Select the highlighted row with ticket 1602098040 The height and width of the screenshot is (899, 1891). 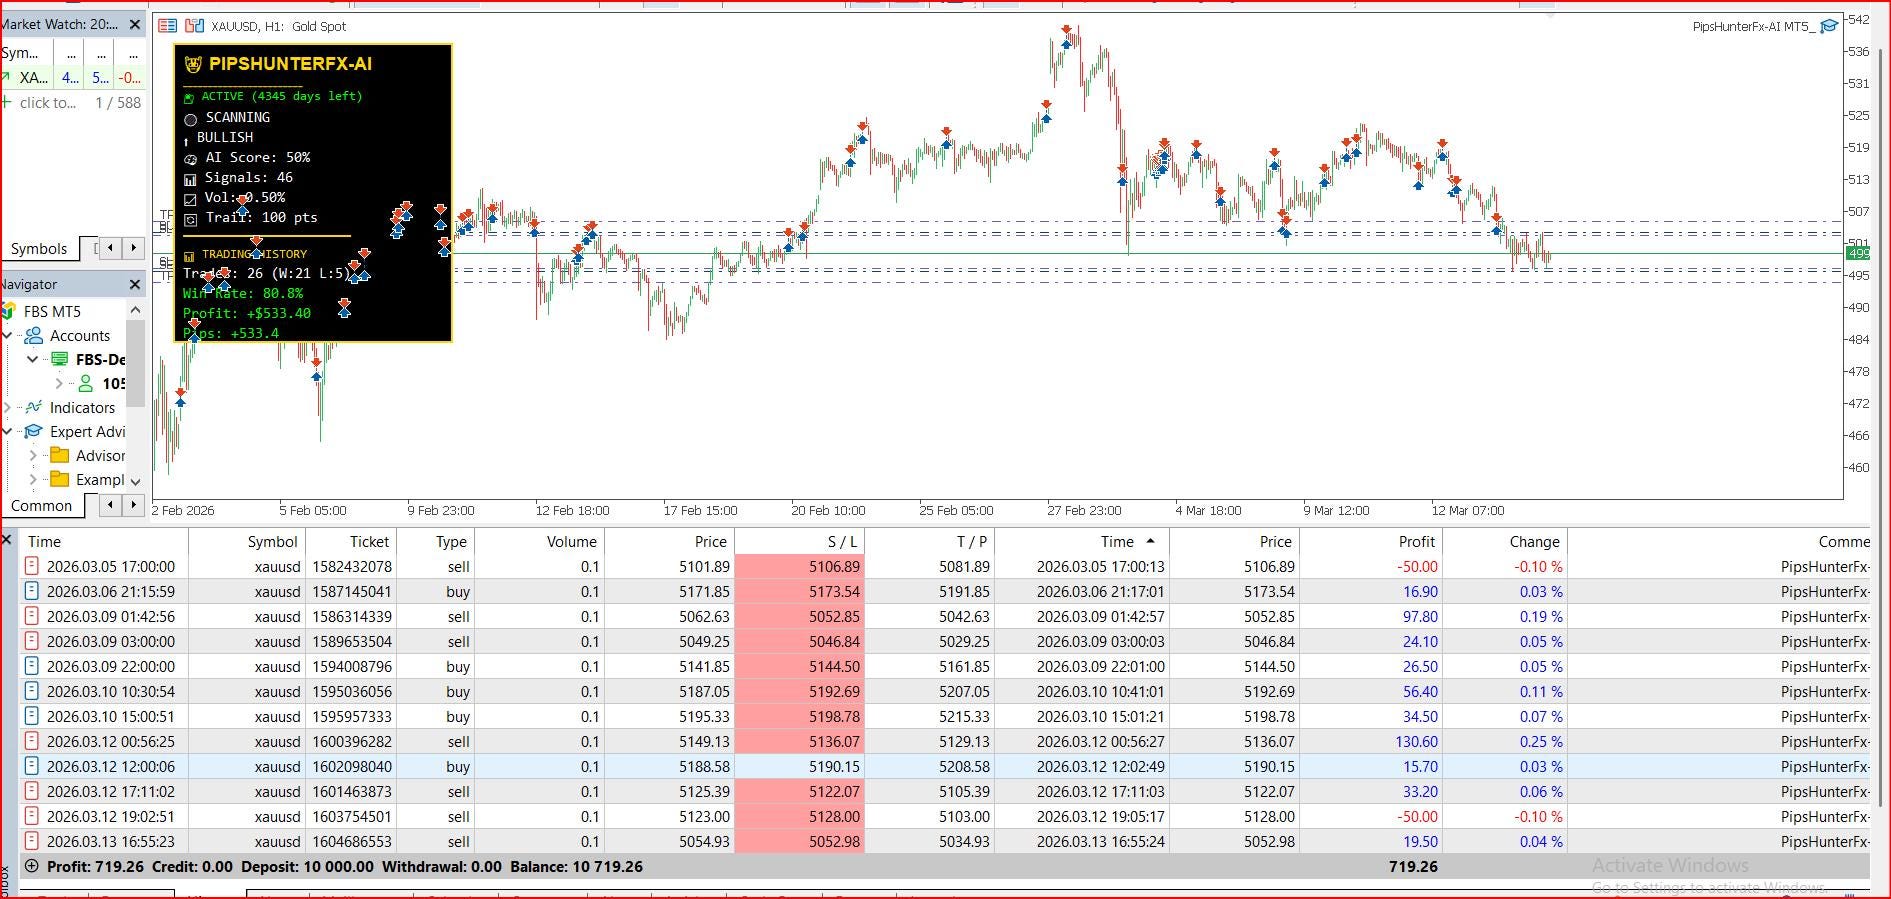coord(944,766)
